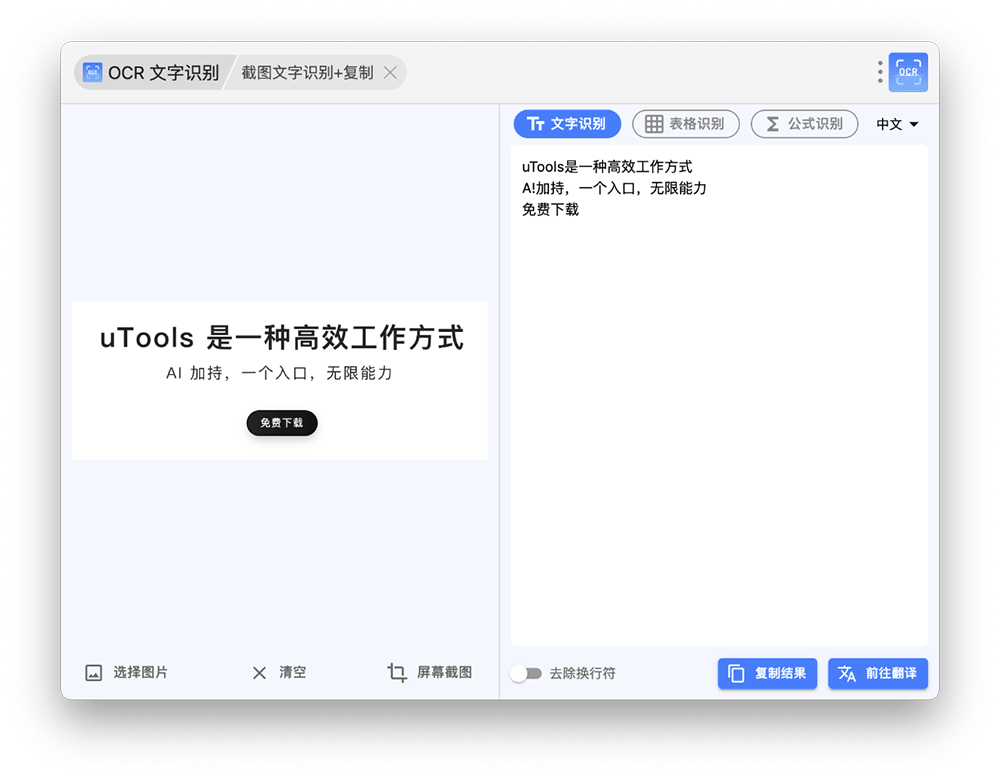Open the three-dot more options menu
1000x781 pixels.
tap(879, 72)
